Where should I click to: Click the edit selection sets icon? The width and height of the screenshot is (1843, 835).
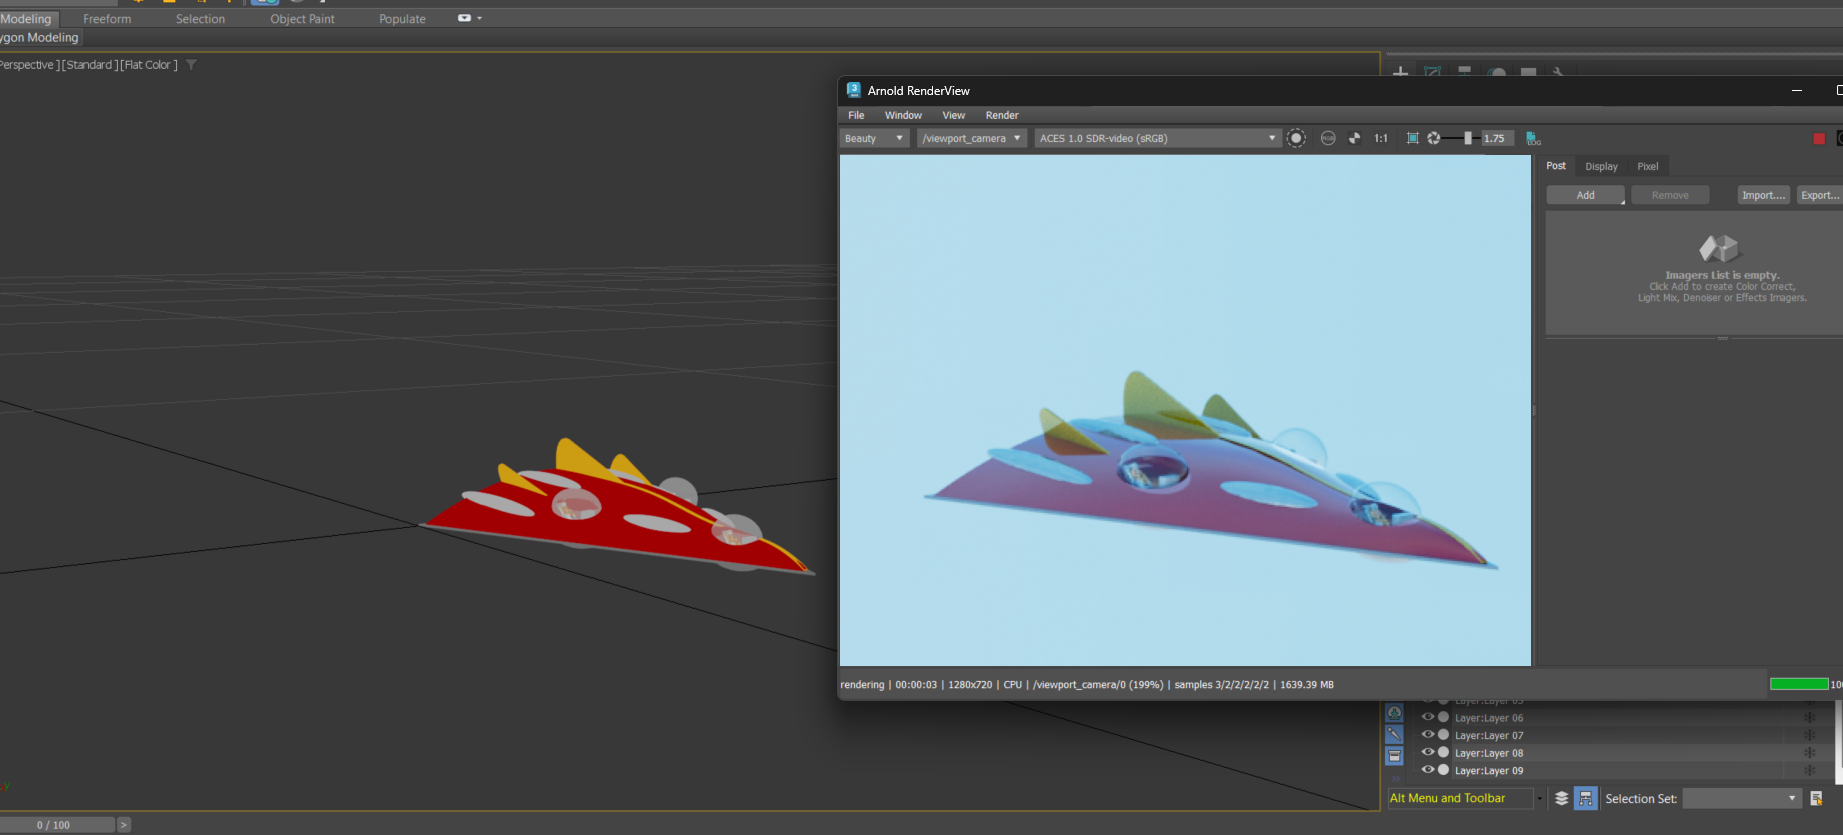pyautogui.click(x=1816, y=798)
